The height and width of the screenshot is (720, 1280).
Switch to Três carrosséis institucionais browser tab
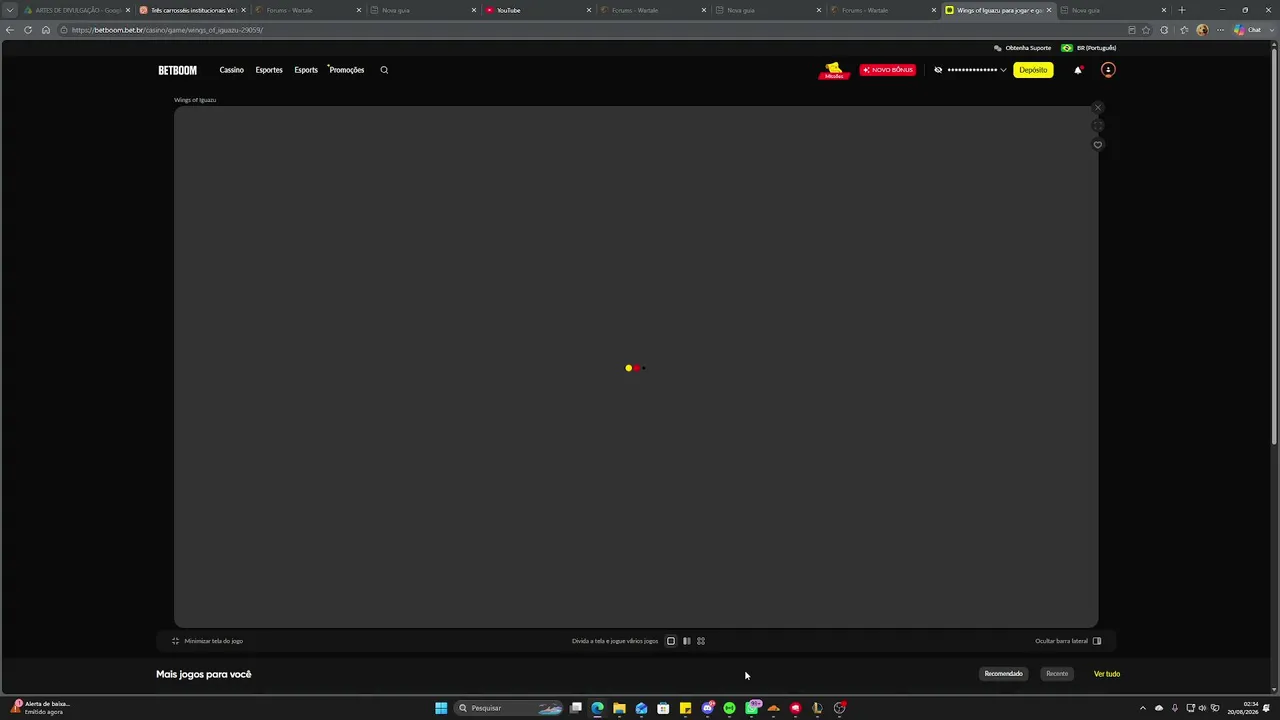pyautogui.click(x=190, y=10)
